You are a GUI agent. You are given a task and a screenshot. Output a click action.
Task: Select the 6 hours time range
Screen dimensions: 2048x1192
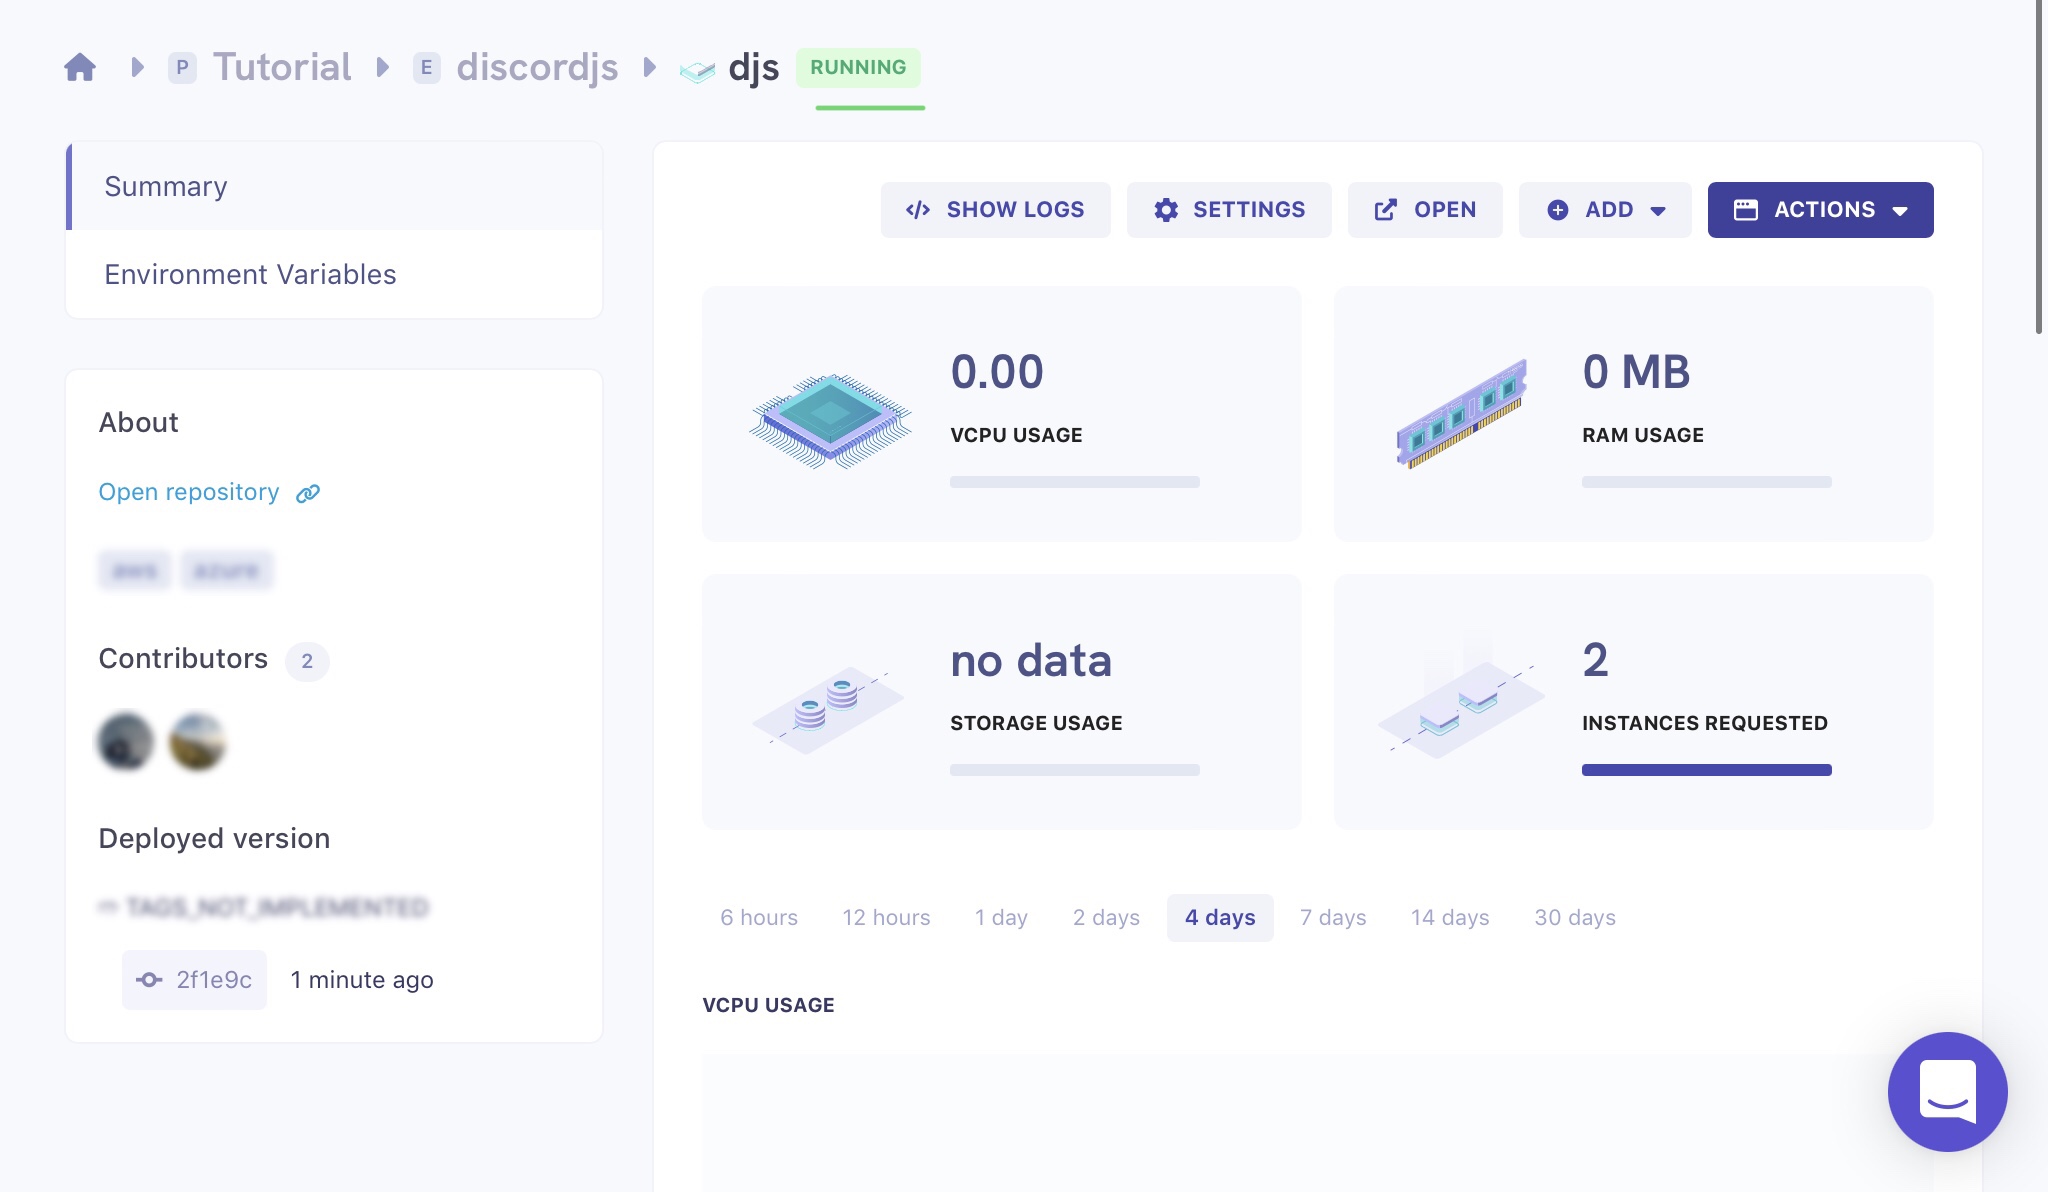[x=759, y=918]
